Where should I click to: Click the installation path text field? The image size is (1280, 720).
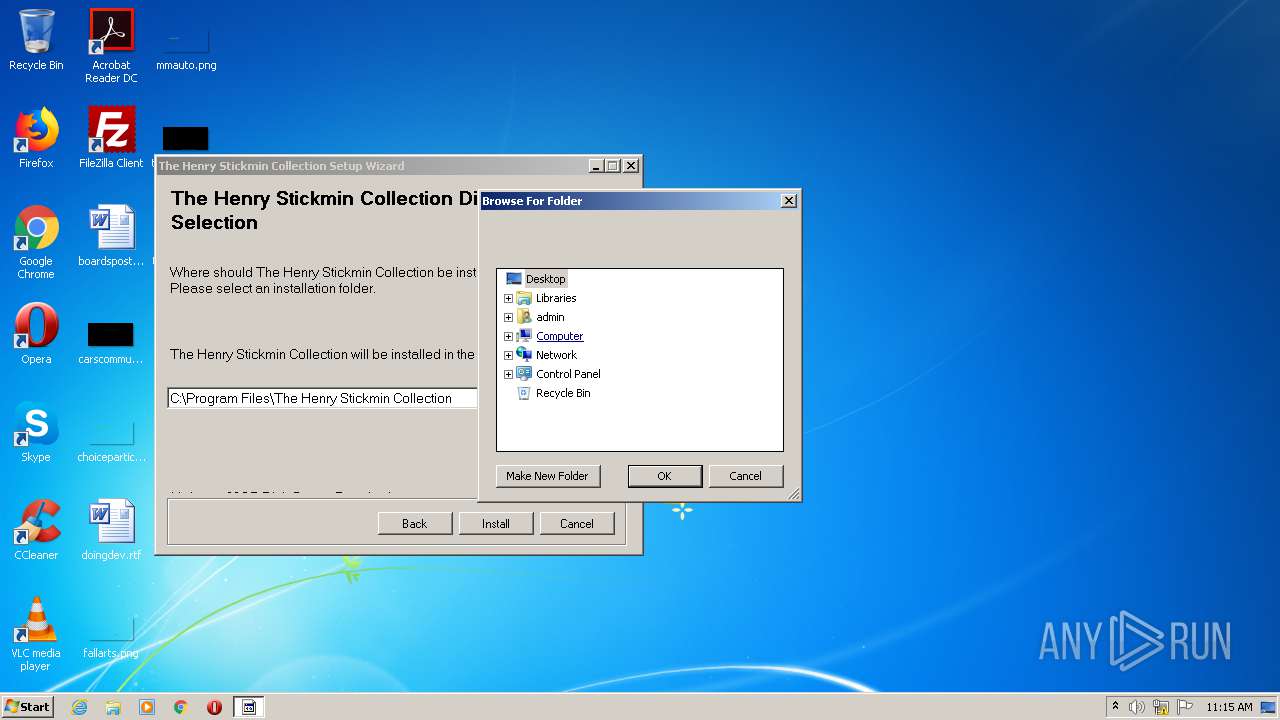[322, 398]
